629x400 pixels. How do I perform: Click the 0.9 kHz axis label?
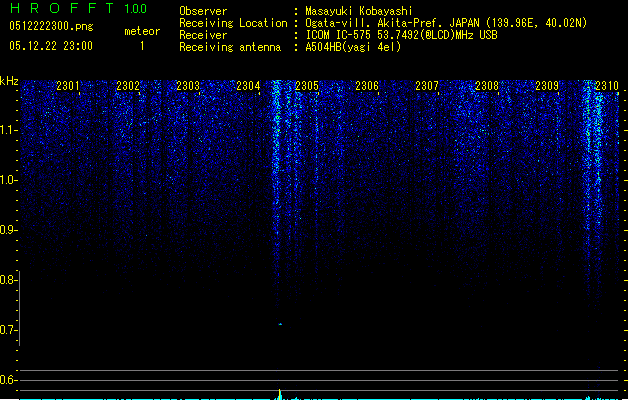9,230
